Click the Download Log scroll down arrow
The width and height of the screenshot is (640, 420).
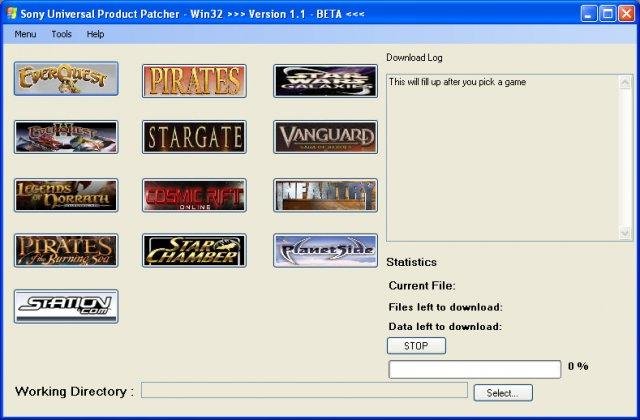(625, 233)
